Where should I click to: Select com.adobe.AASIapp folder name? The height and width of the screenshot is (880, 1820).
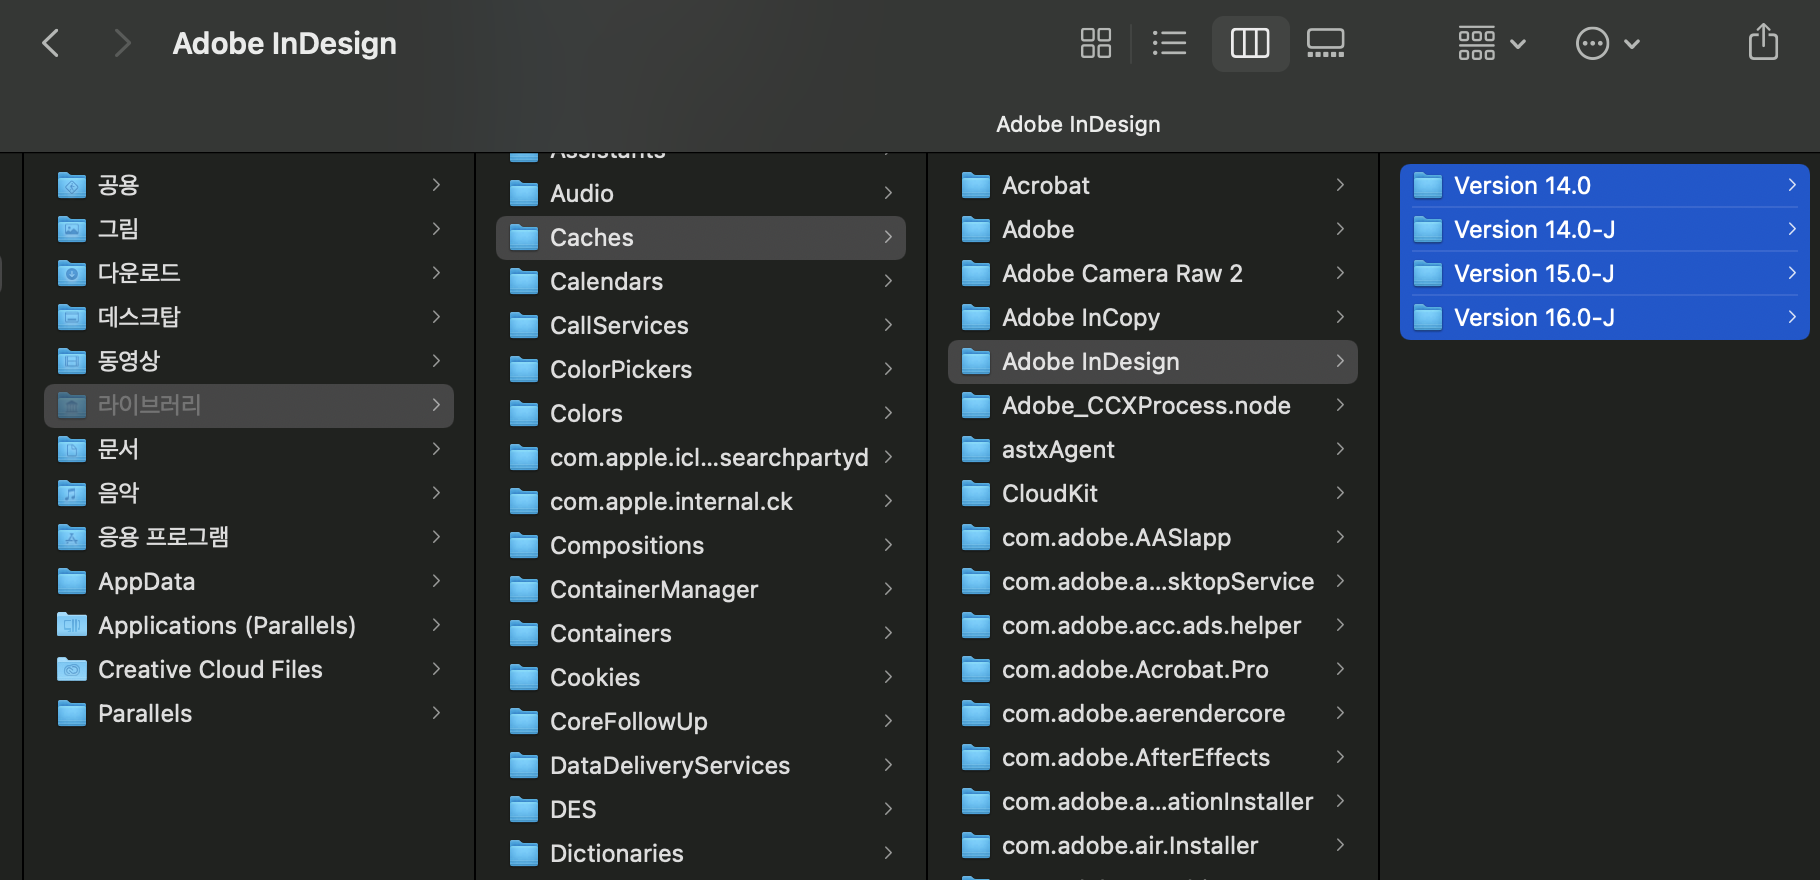(1116, 537)
